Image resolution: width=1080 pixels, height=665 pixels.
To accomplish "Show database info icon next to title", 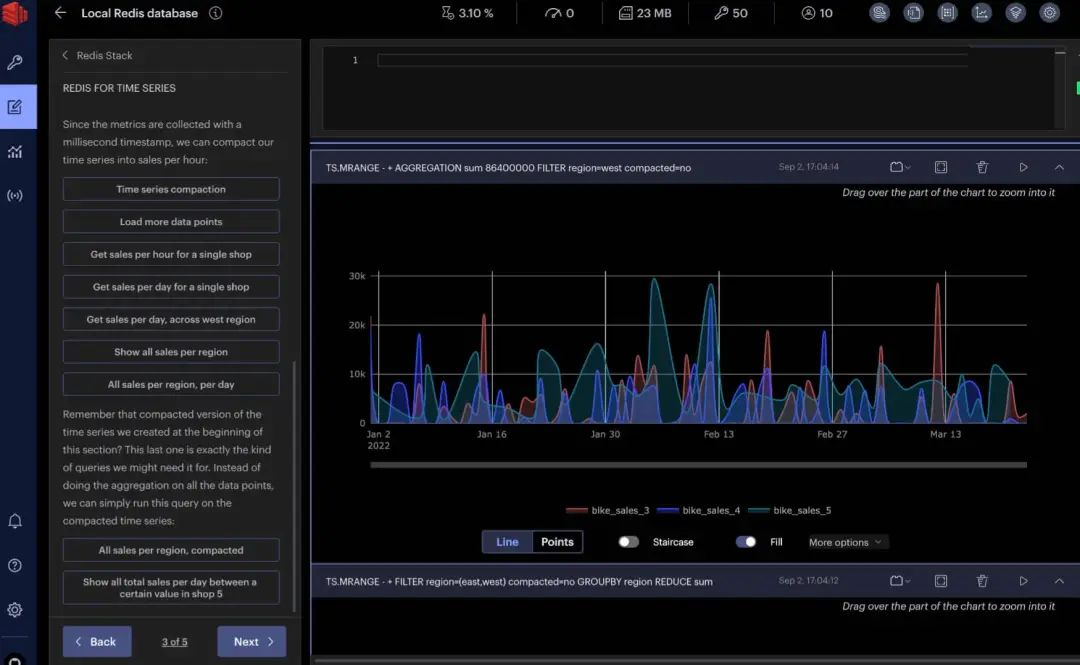I will (x=216, y=13).
